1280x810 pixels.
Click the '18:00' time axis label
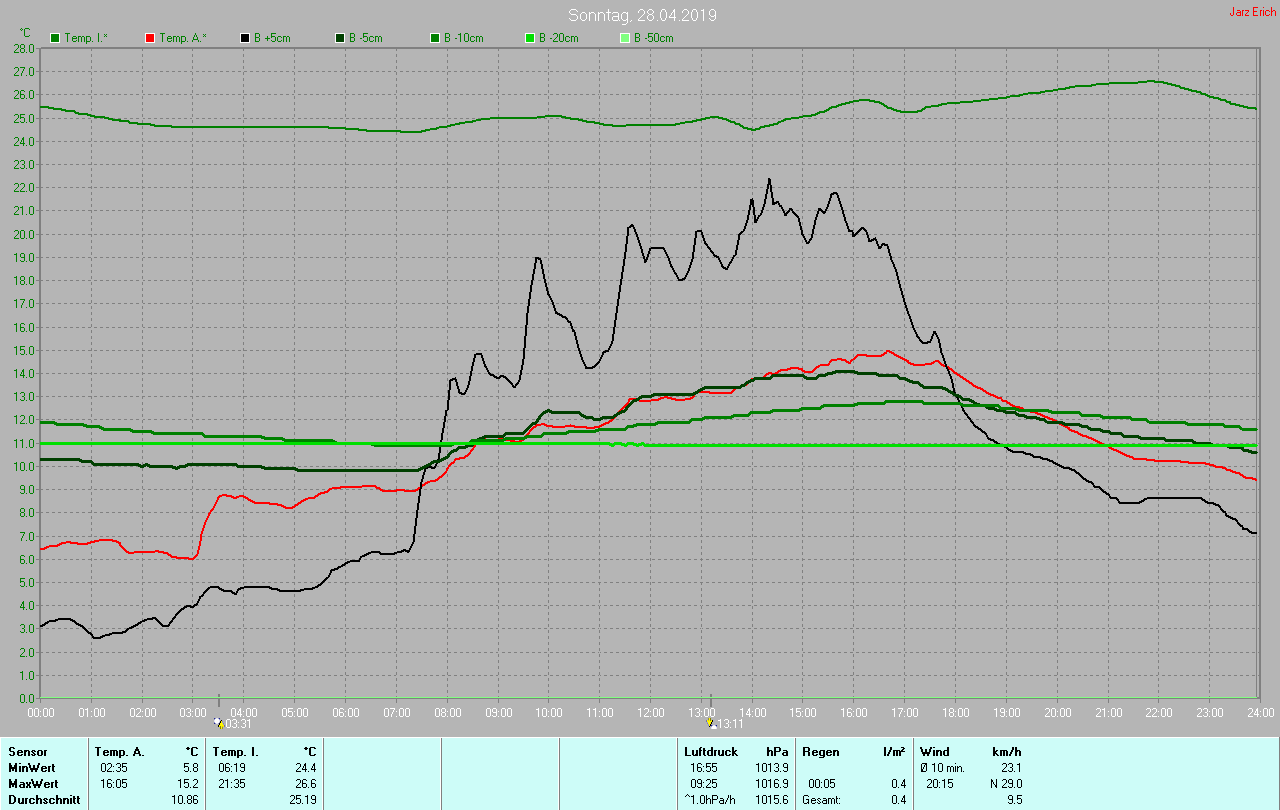tap(956, 712)
